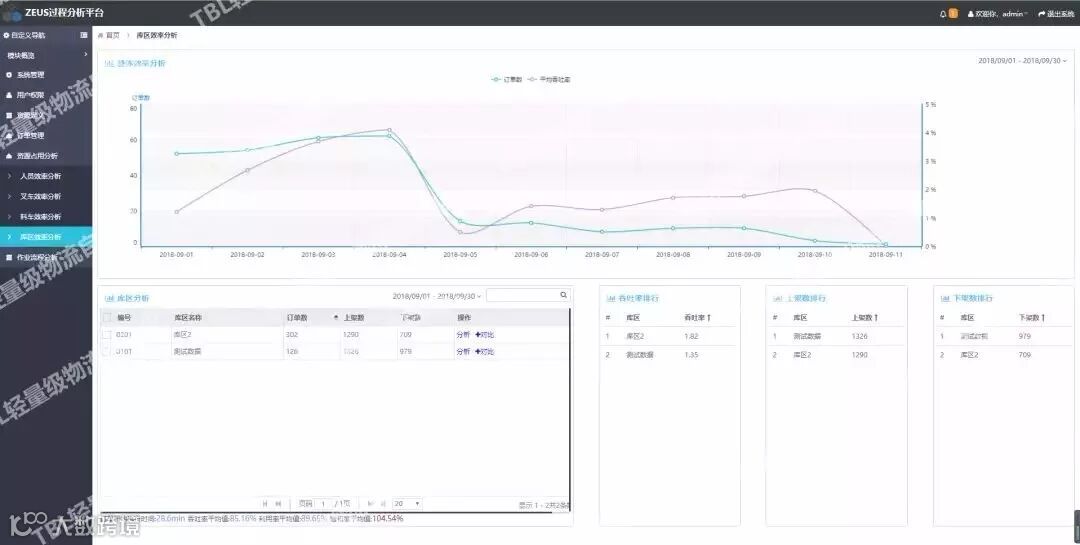The image size is (1080, 545).
Task: Sort by 上架数 arrow in 上架数排行
Action: point(876,318)
